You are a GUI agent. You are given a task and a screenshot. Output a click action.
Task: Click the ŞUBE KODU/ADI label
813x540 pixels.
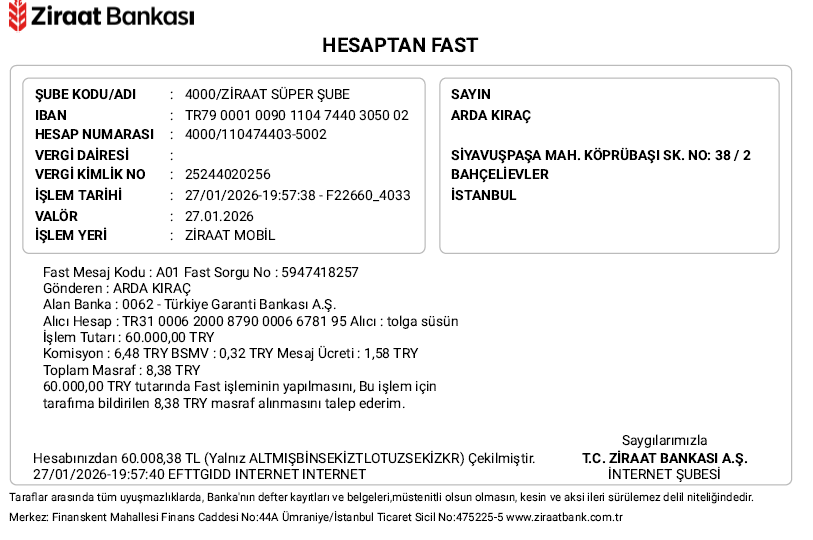(86, 94)
